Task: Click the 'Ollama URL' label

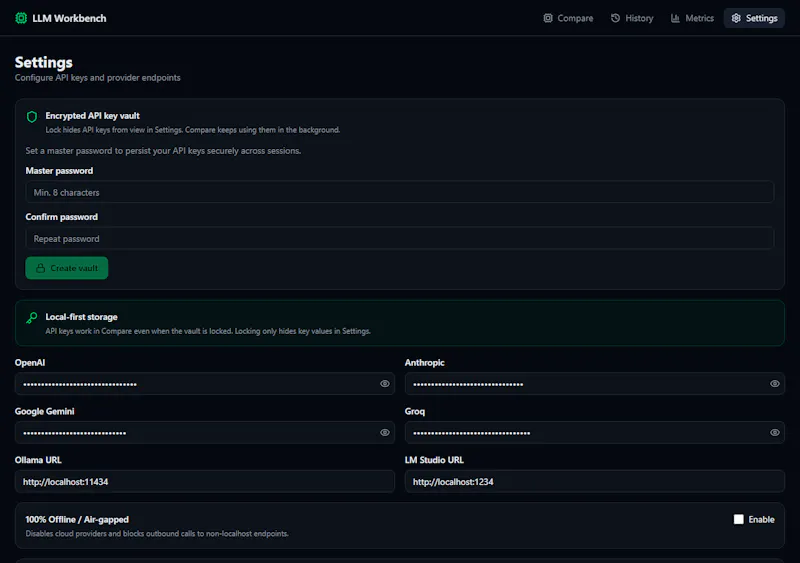Action: click(x=38, y=460)
